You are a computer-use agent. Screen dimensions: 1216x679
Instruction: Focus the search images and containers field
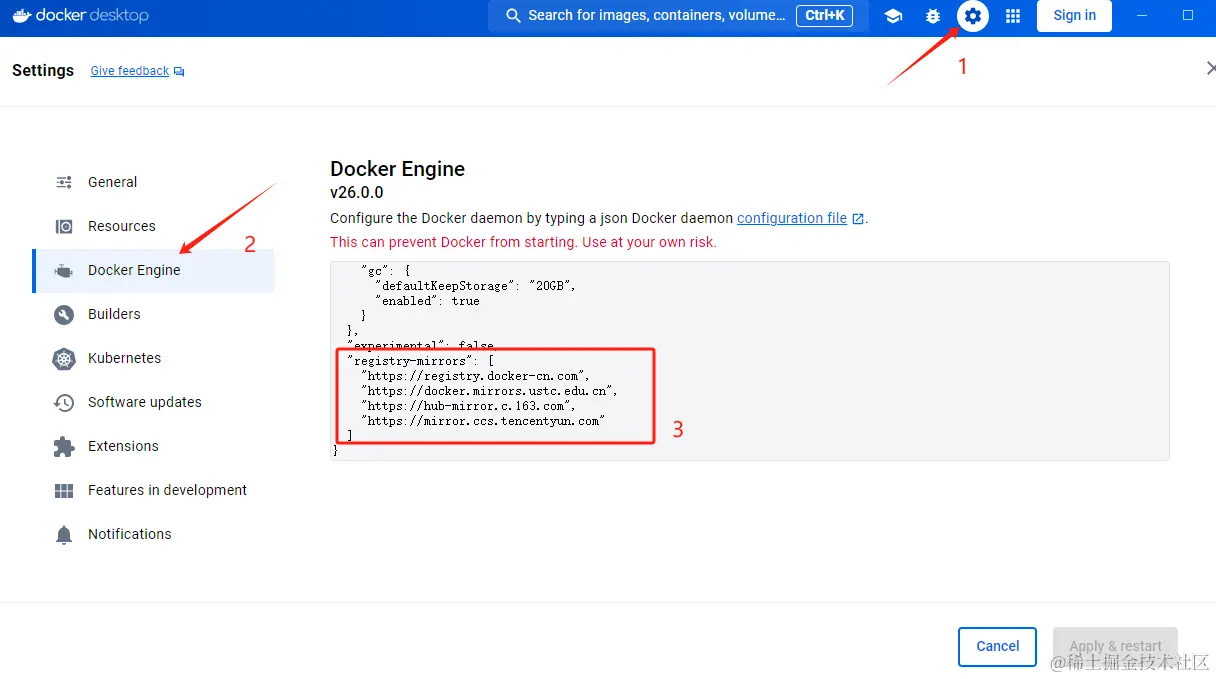[678, 15]
